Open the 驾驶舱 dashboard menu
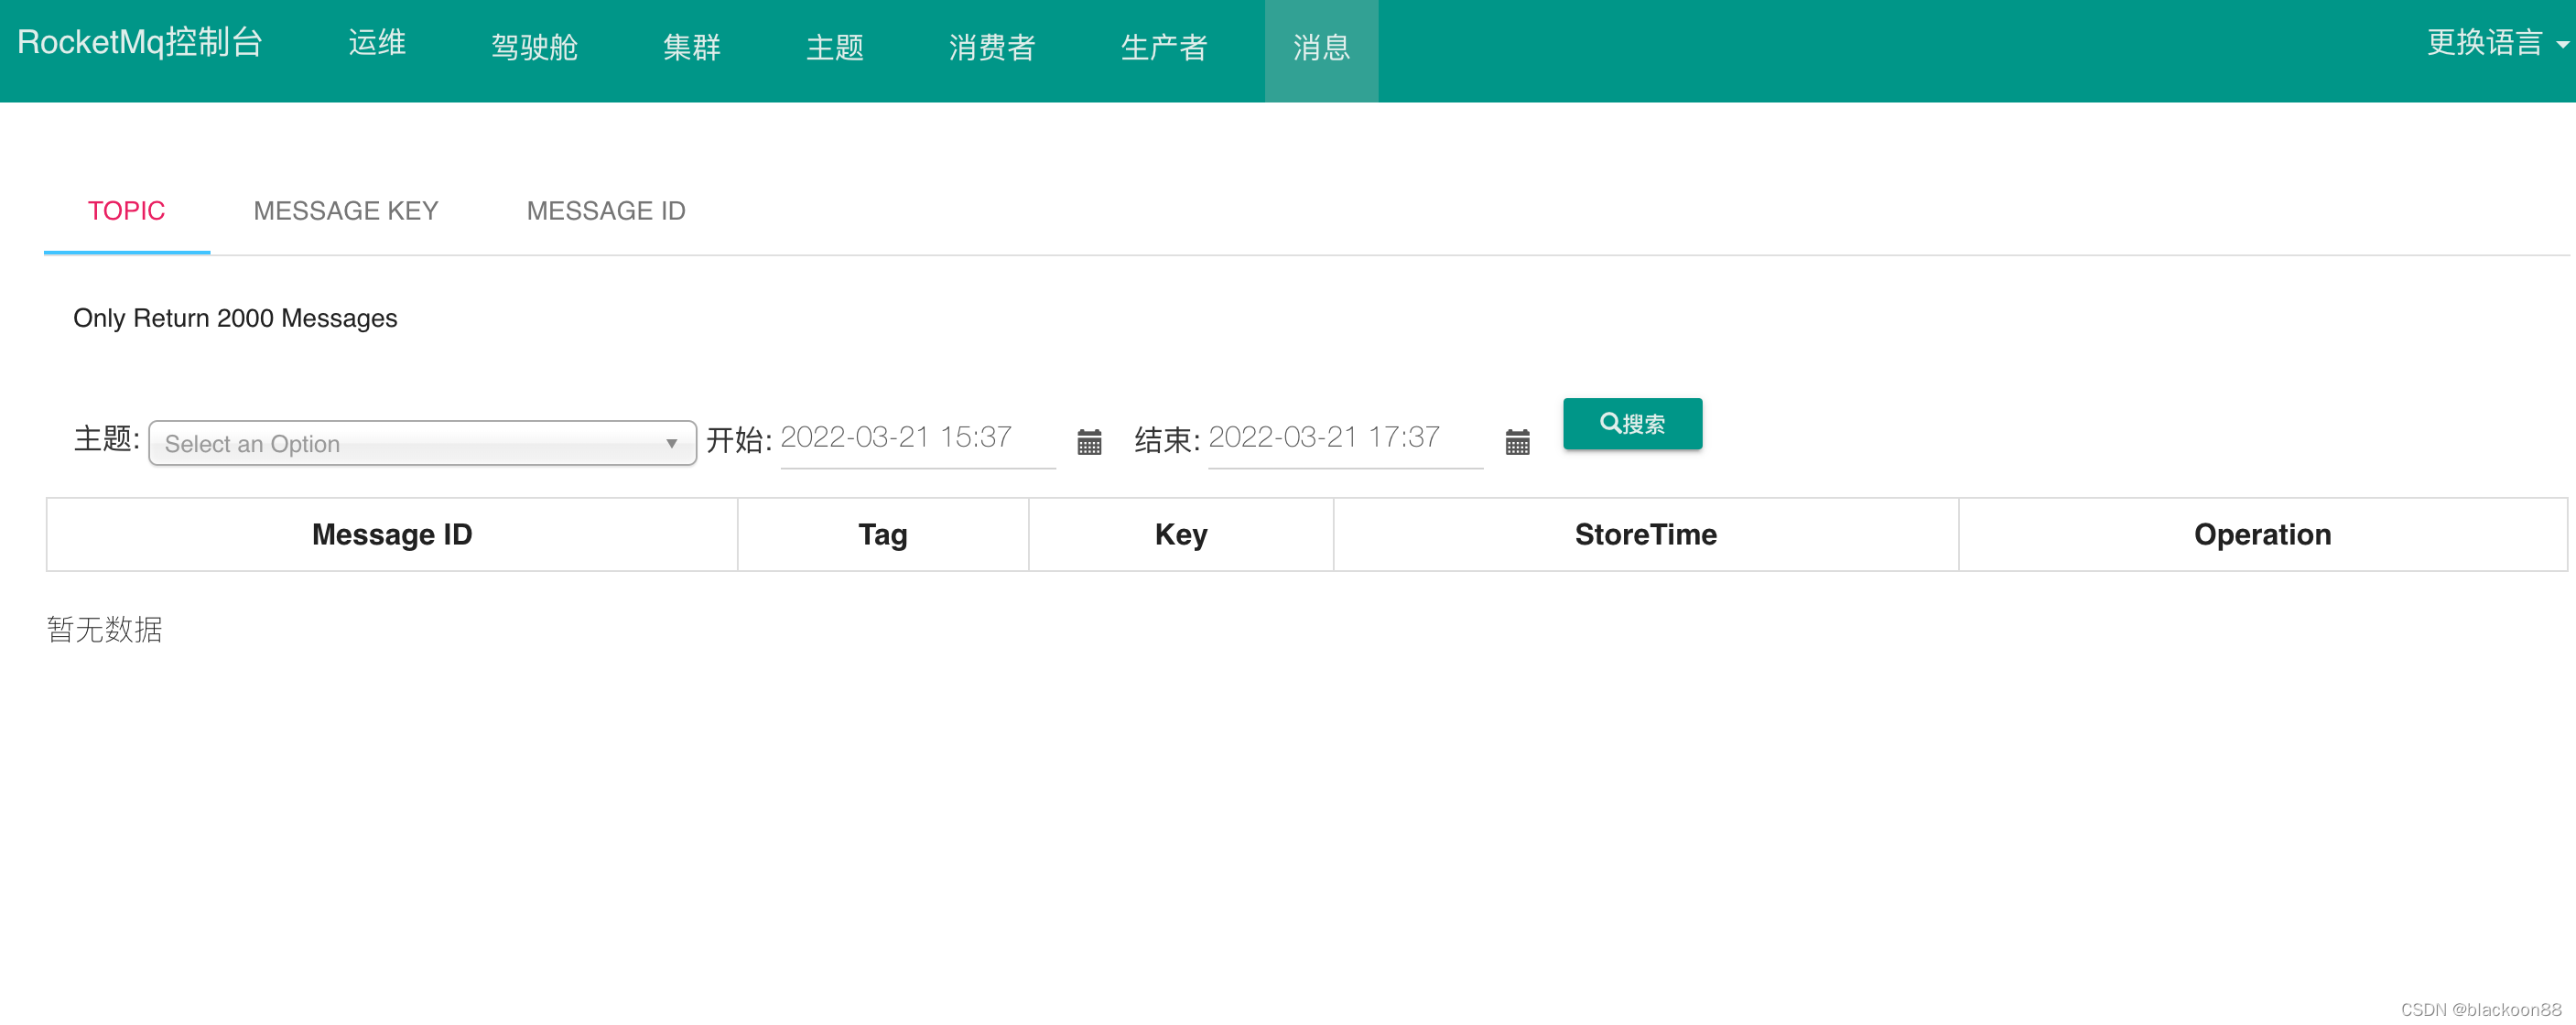This screenshot has height=1025, width=2576. [534, 47]
